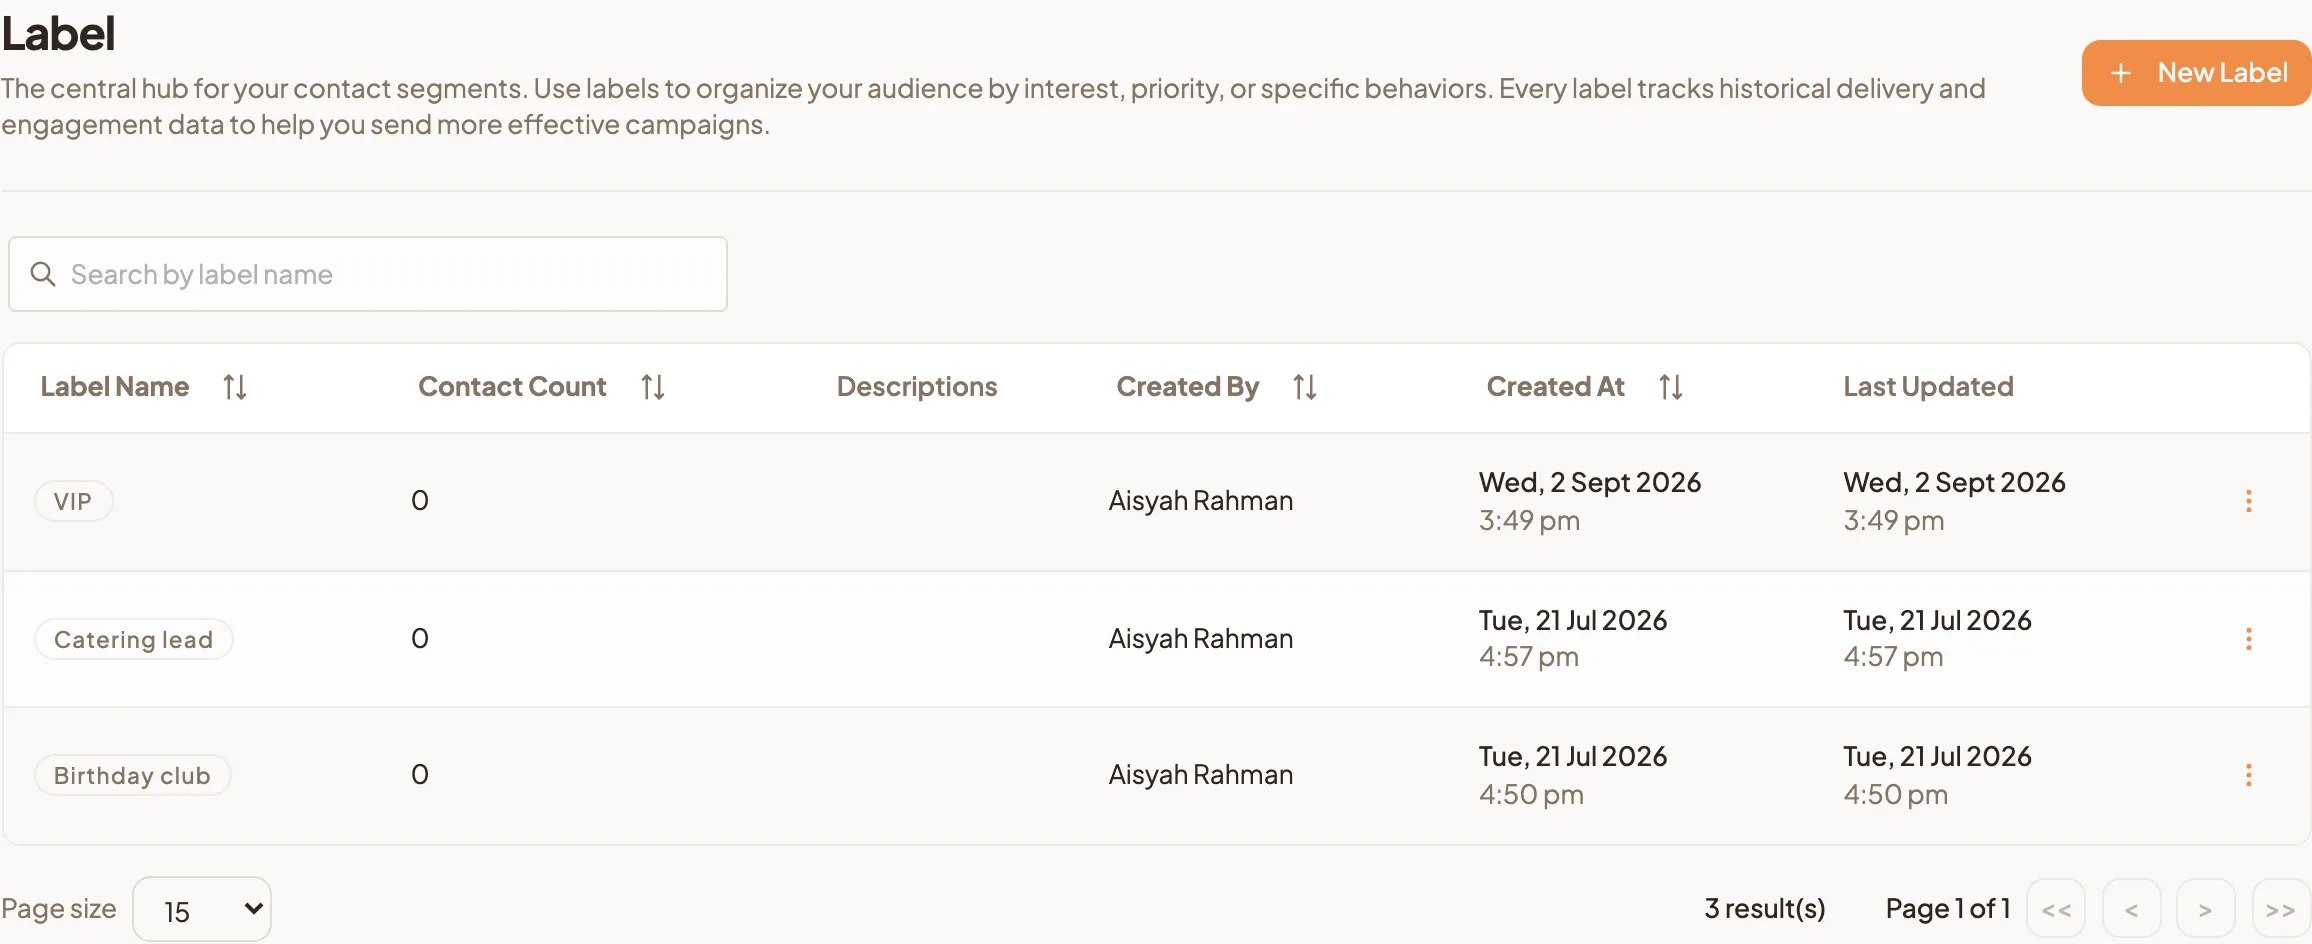Sort table by Label Name arrows icon

point(235,387)
